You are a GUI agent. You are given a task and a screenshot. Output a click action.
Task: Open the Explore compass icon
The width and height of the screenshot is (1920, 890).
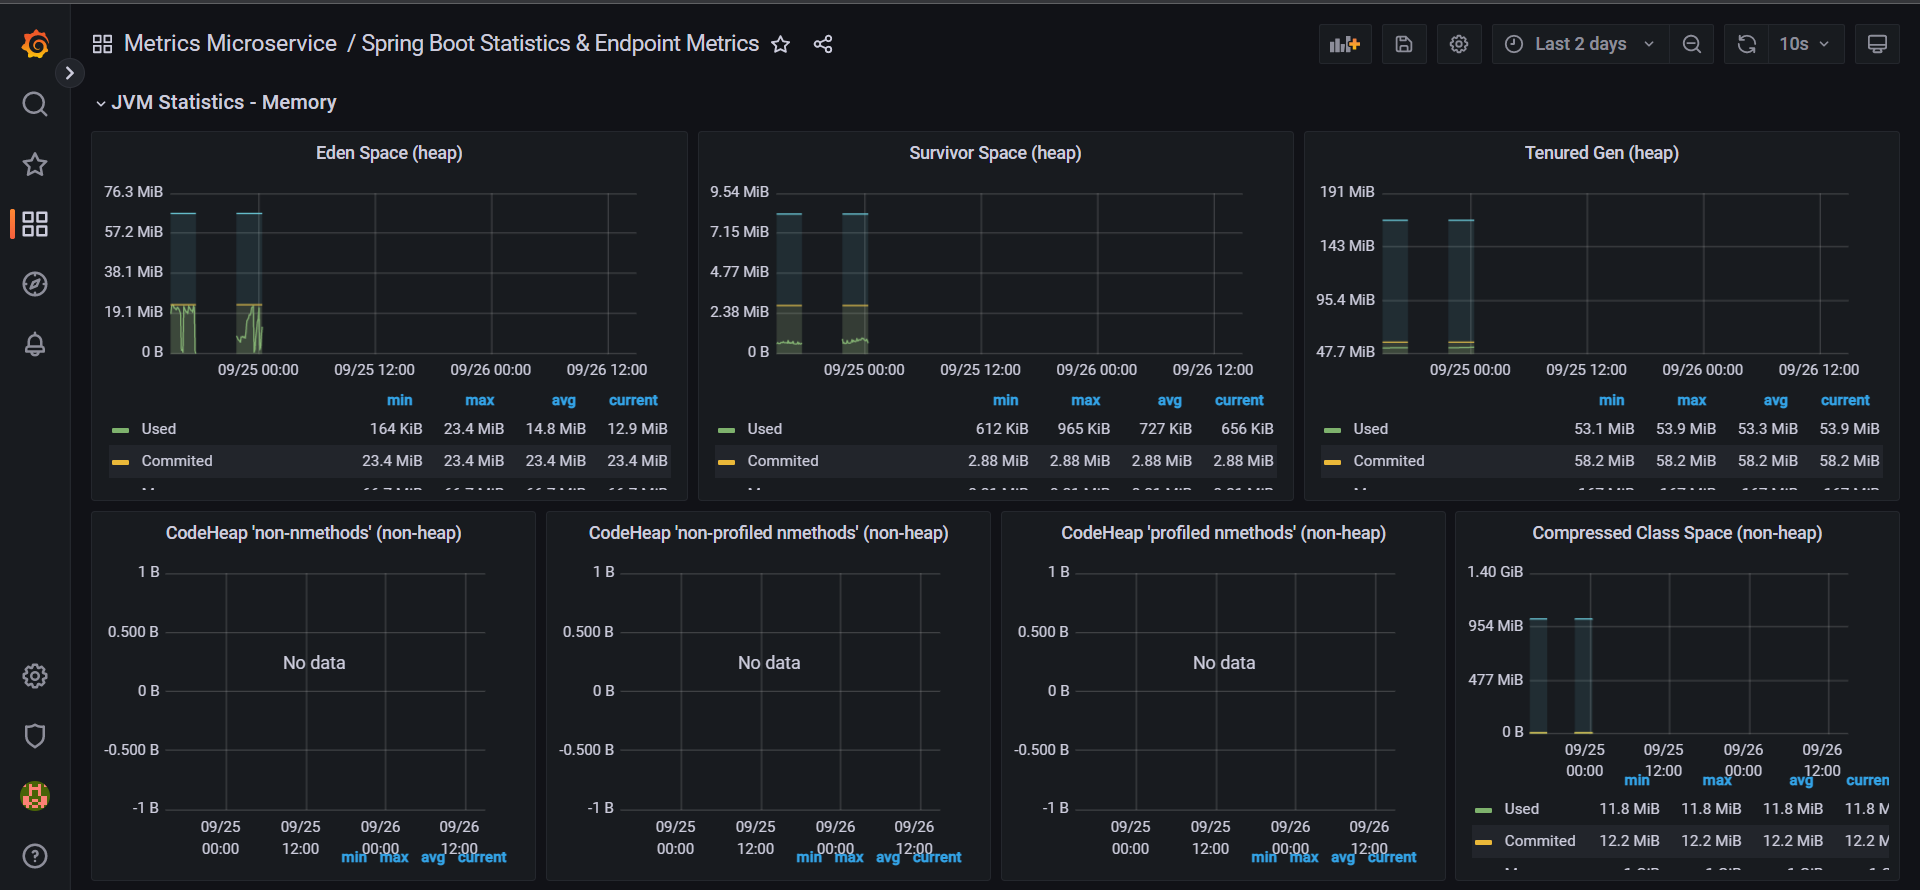(x=35, y=284)
